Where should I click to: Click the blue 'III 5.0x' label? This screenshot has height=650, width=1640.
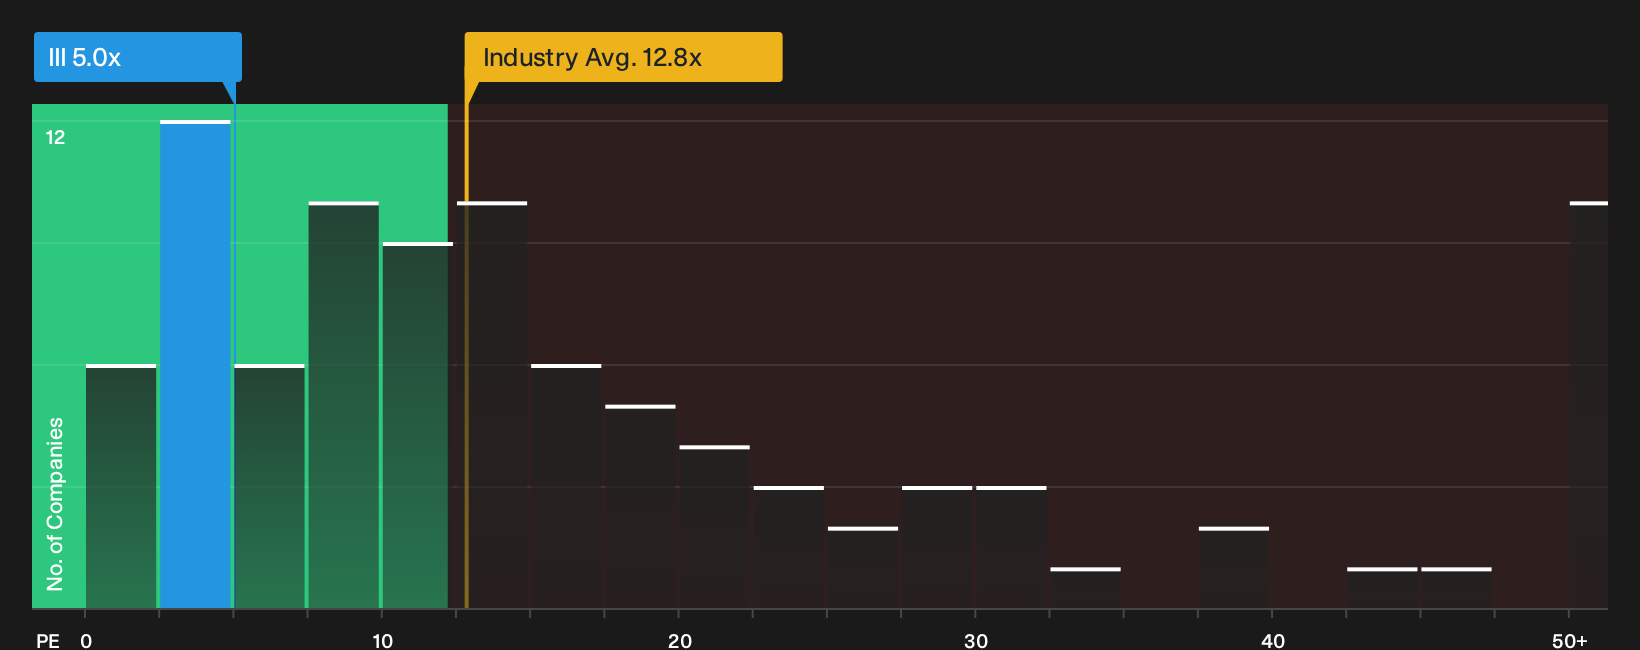coord(137,57)
